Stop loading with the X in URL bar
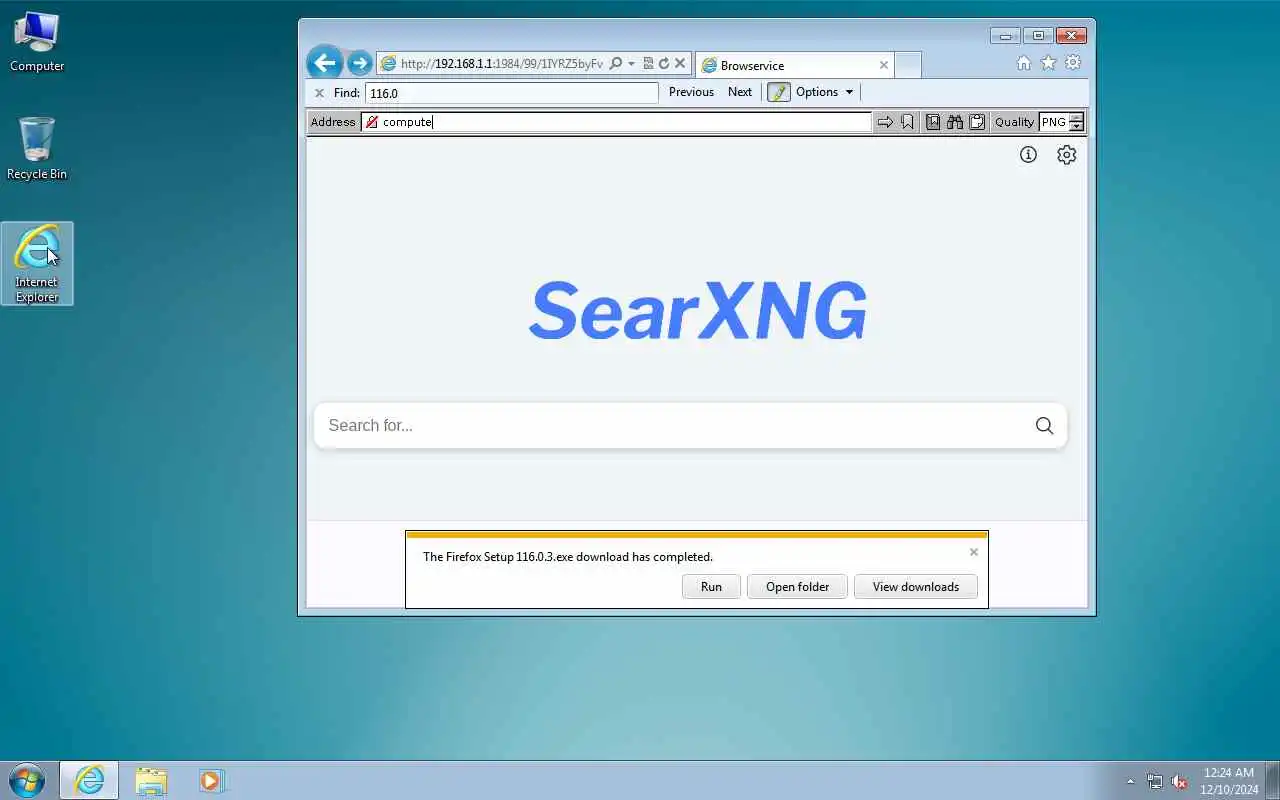 [x=680, y=63]
